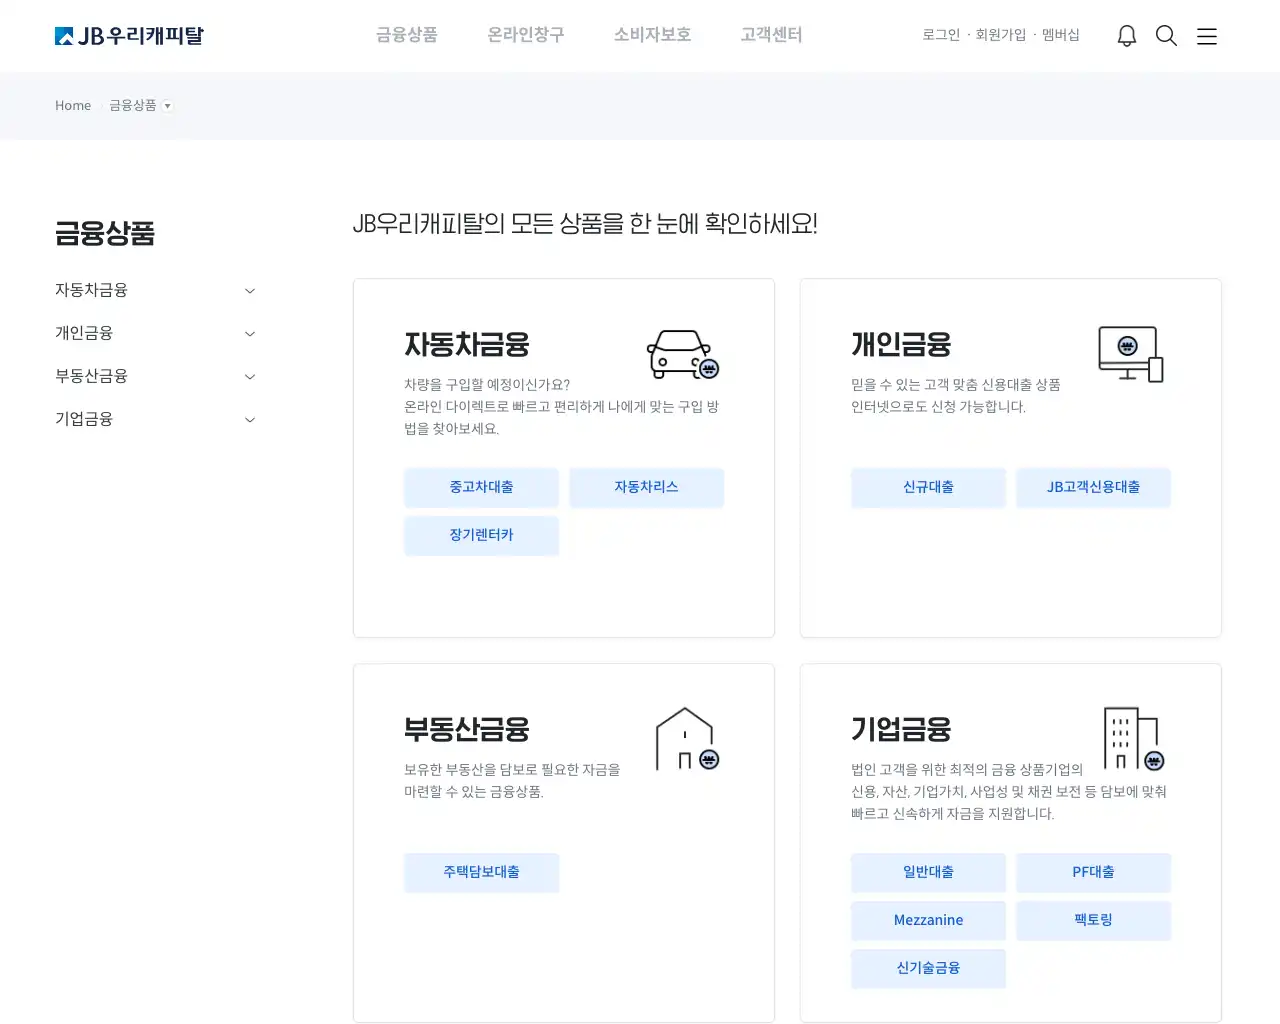The image size is (1280, 1024).
Task: Click the text '믿을 수 있는 고객 맞춤 신용대출 상품'
Action: pos(956,385)
